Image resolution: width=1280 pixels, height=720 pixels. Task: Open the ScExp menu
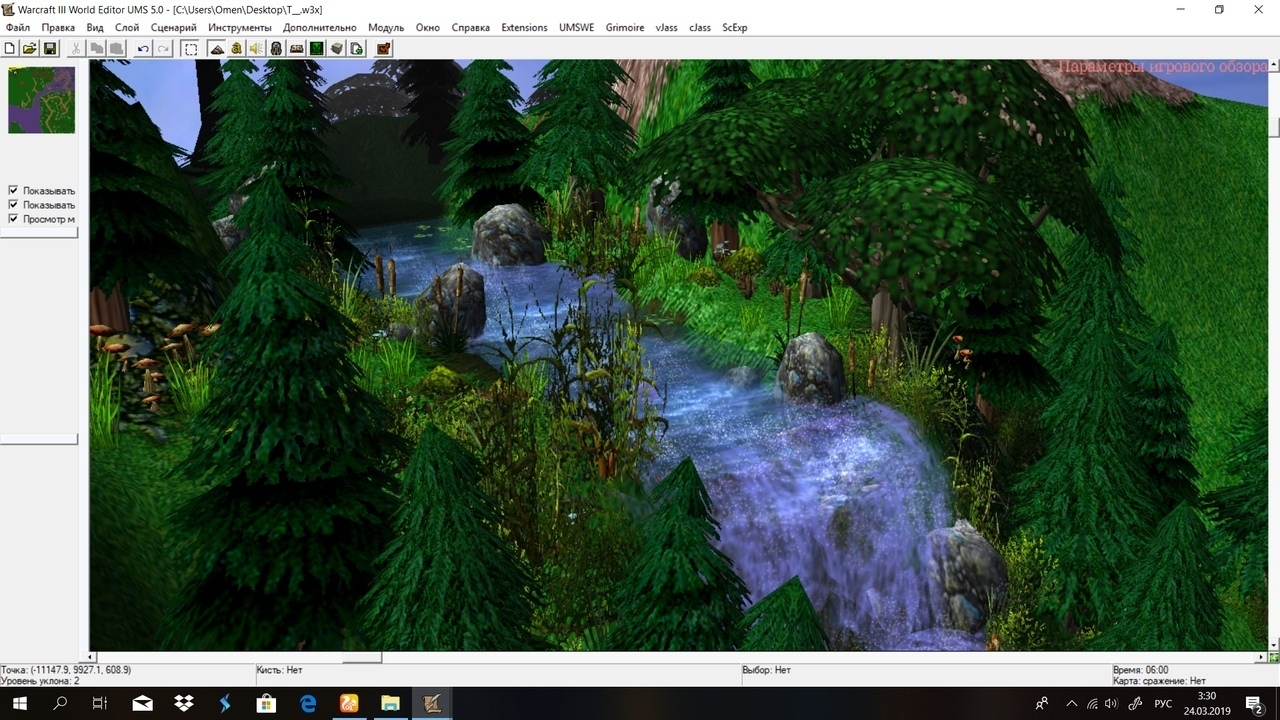(x=735, y=27)
